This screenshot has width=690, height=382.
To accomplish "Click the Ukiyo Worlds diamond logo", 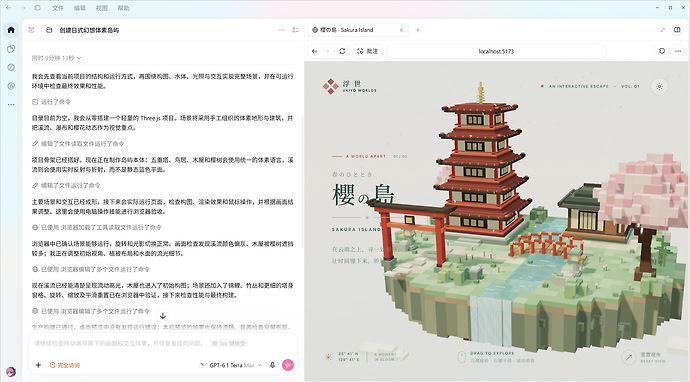I will tap(330, 86).
